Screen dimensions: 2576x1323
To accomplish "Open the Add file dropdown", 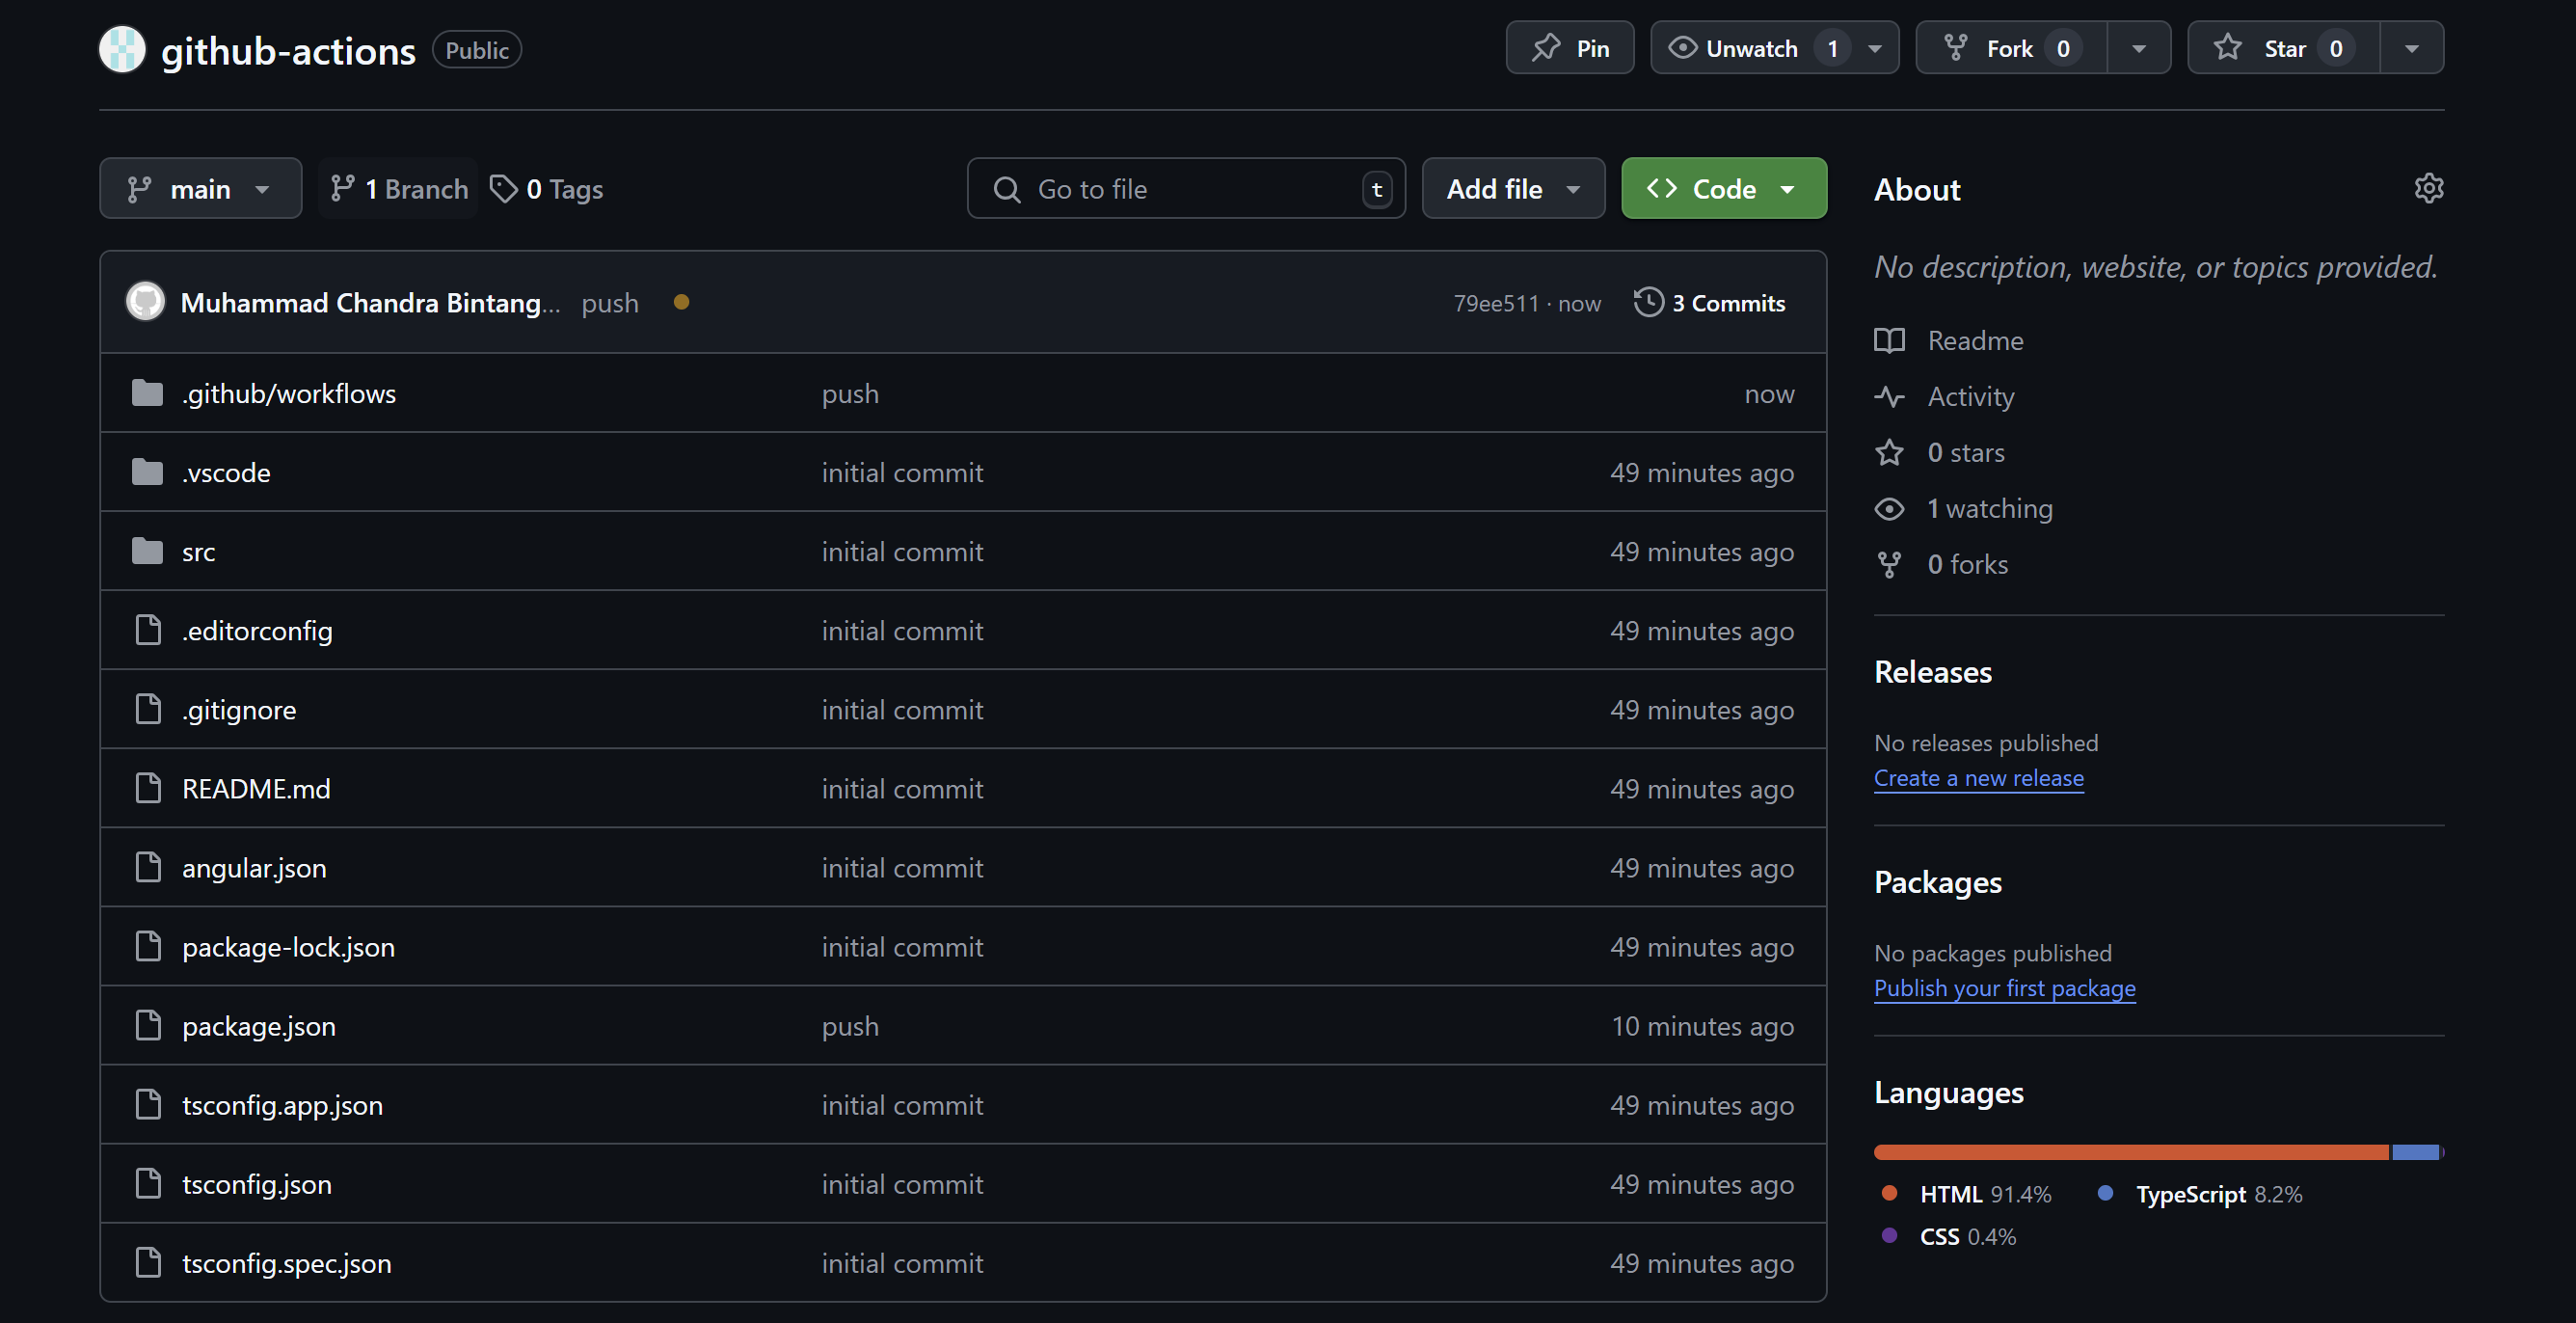I will pyautogui.click(x=1513, y=188).
